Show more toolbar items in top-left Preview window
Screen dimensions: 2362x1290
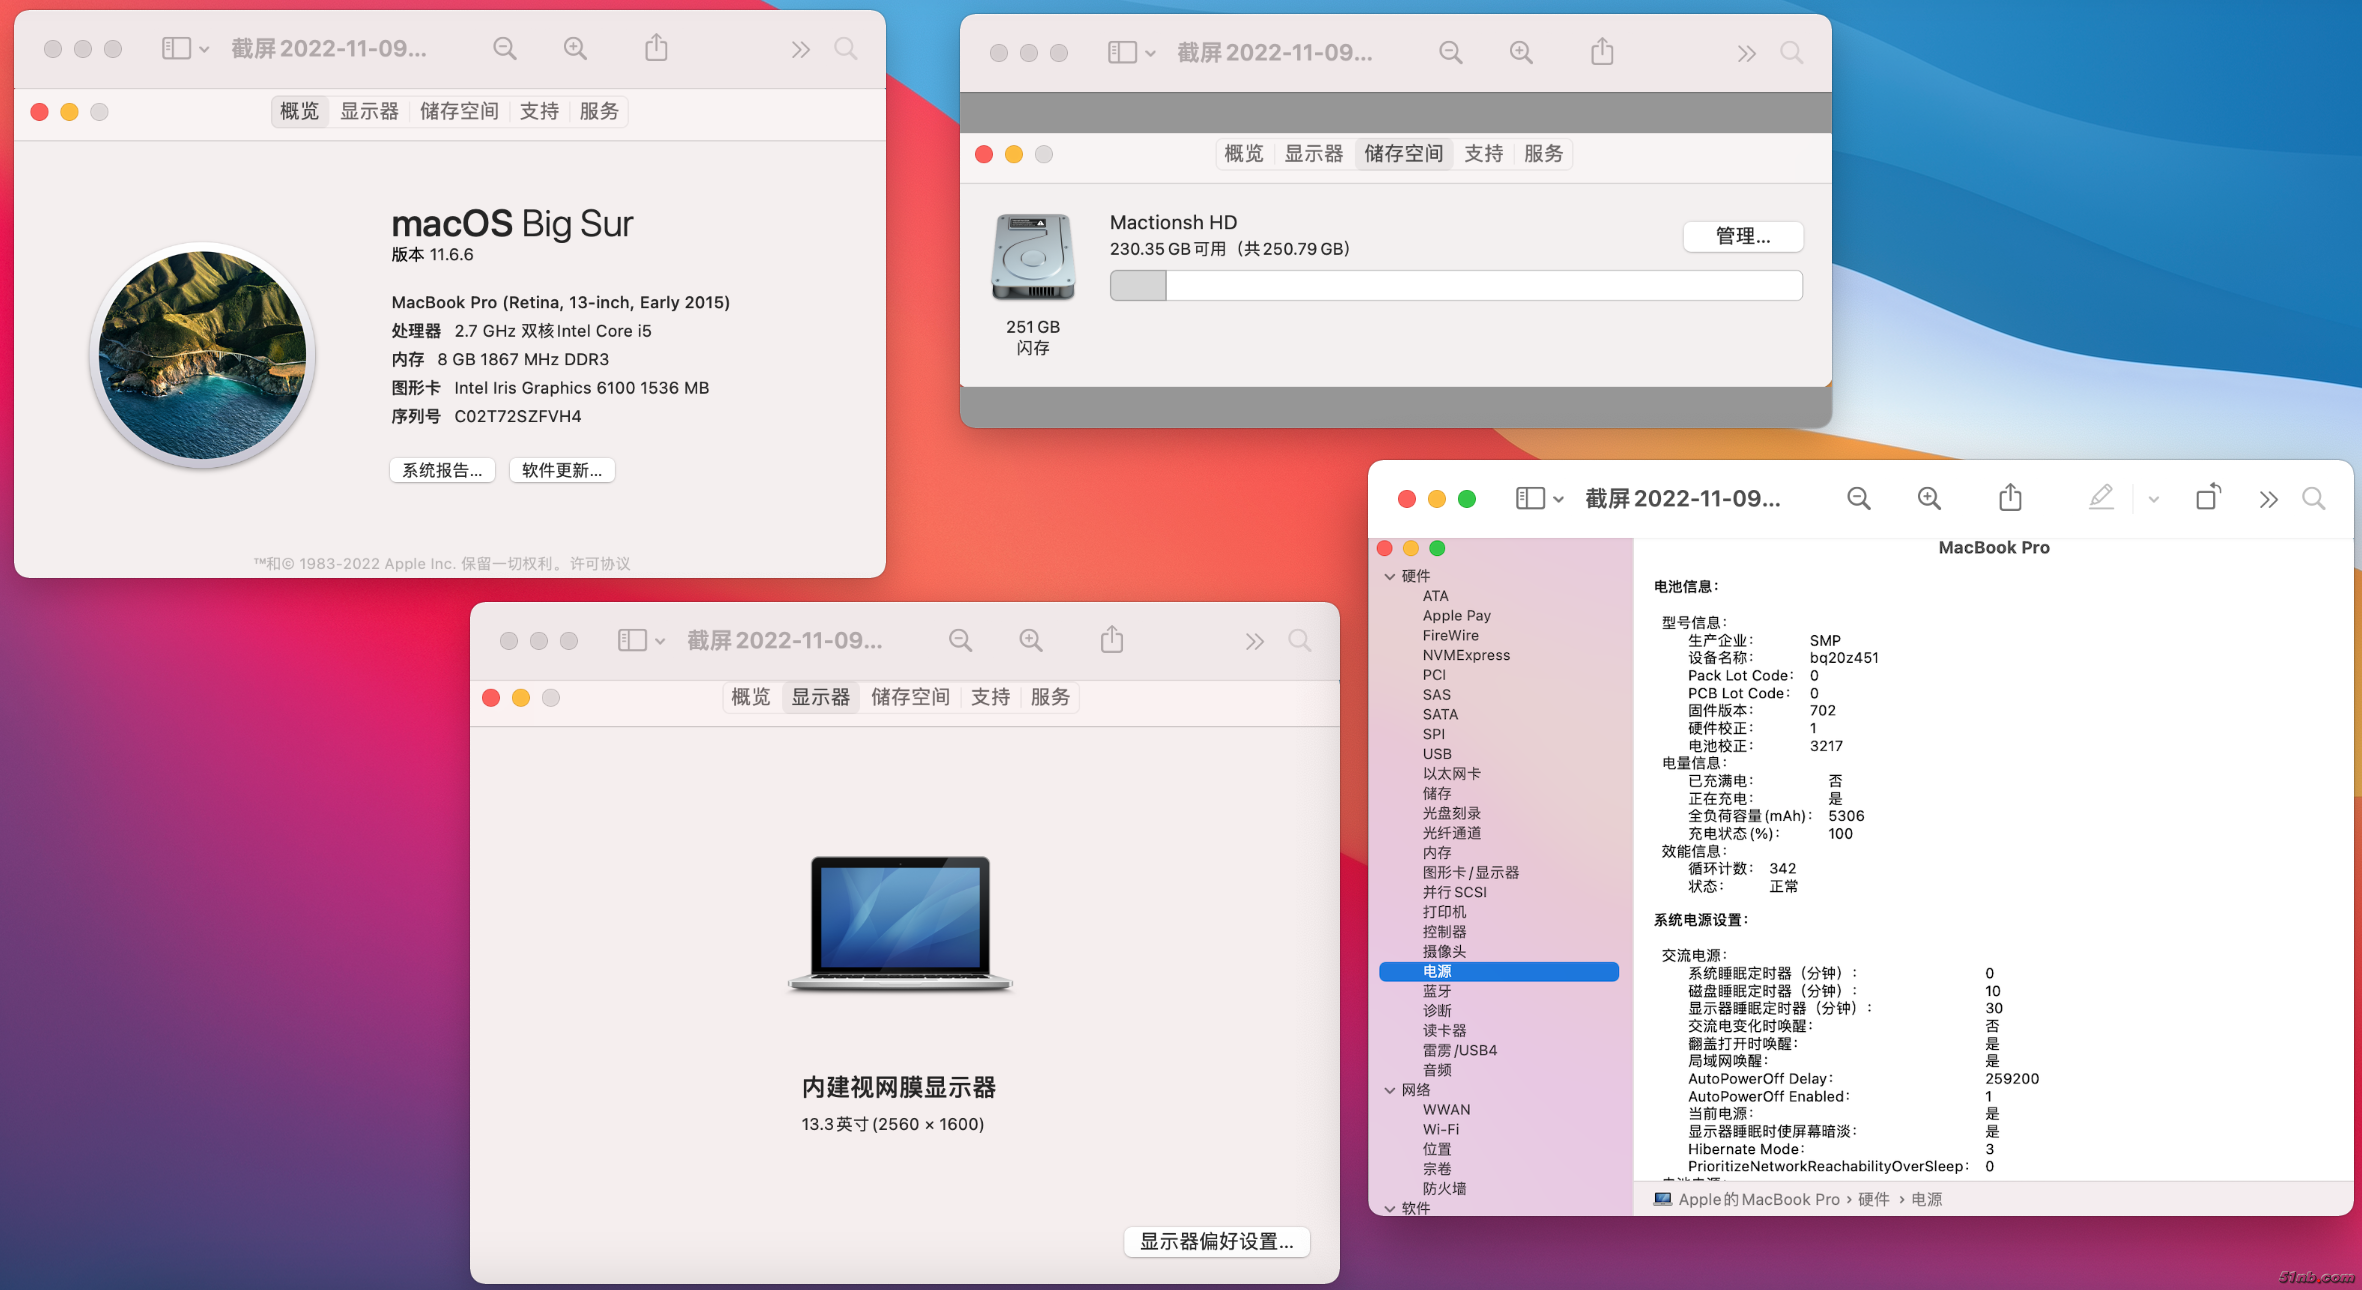pos(800,49)
